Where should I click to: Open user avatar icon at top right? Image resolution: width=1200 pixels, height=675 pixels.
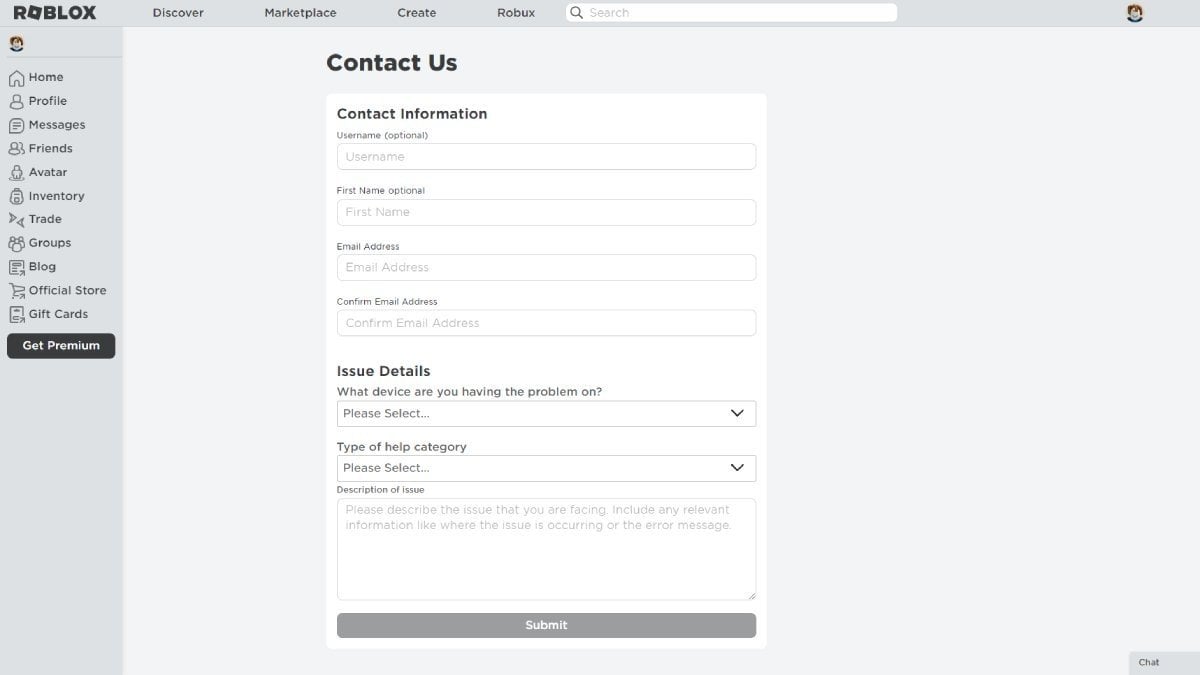(1134, 13)
